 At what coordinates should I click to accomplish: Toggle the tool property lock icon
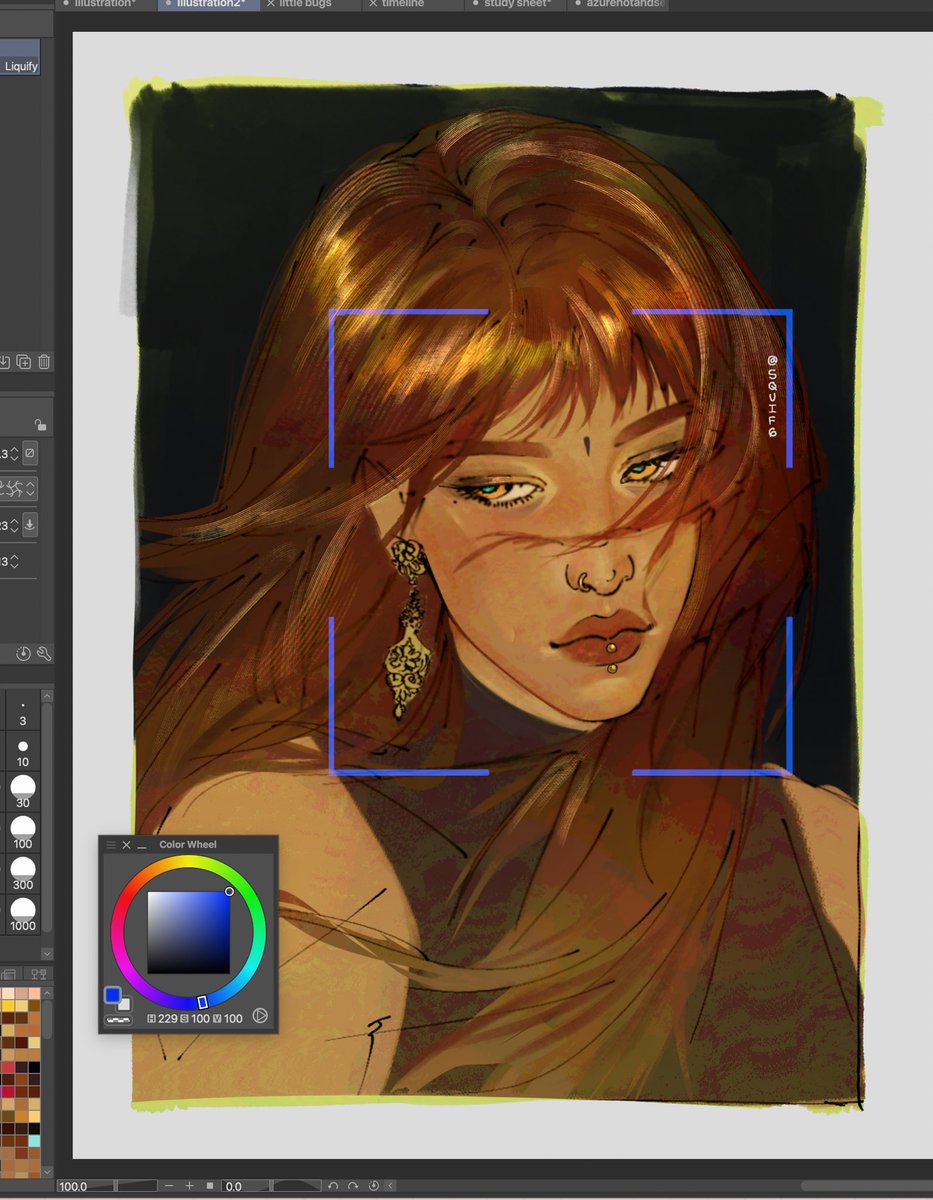click(40, 424)
